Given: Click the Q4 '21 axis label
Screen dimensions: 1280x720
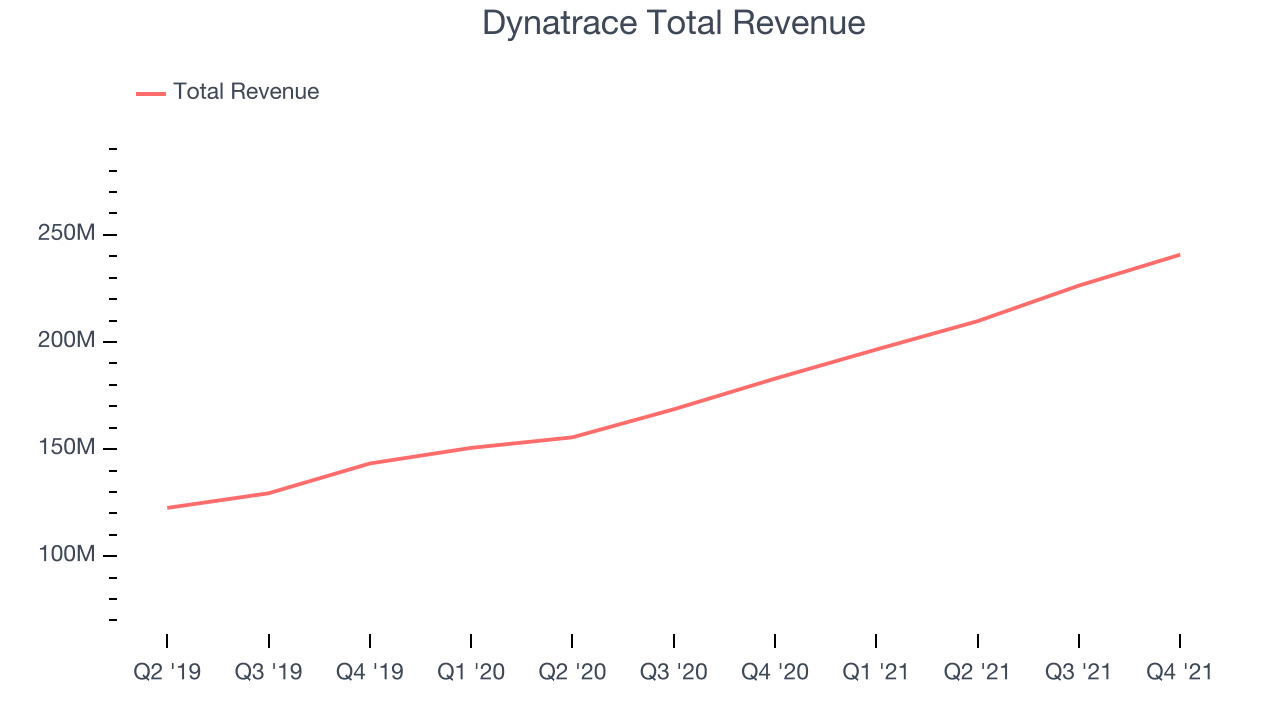Looking at the screenshot, I should click(x=1180, y=672).
